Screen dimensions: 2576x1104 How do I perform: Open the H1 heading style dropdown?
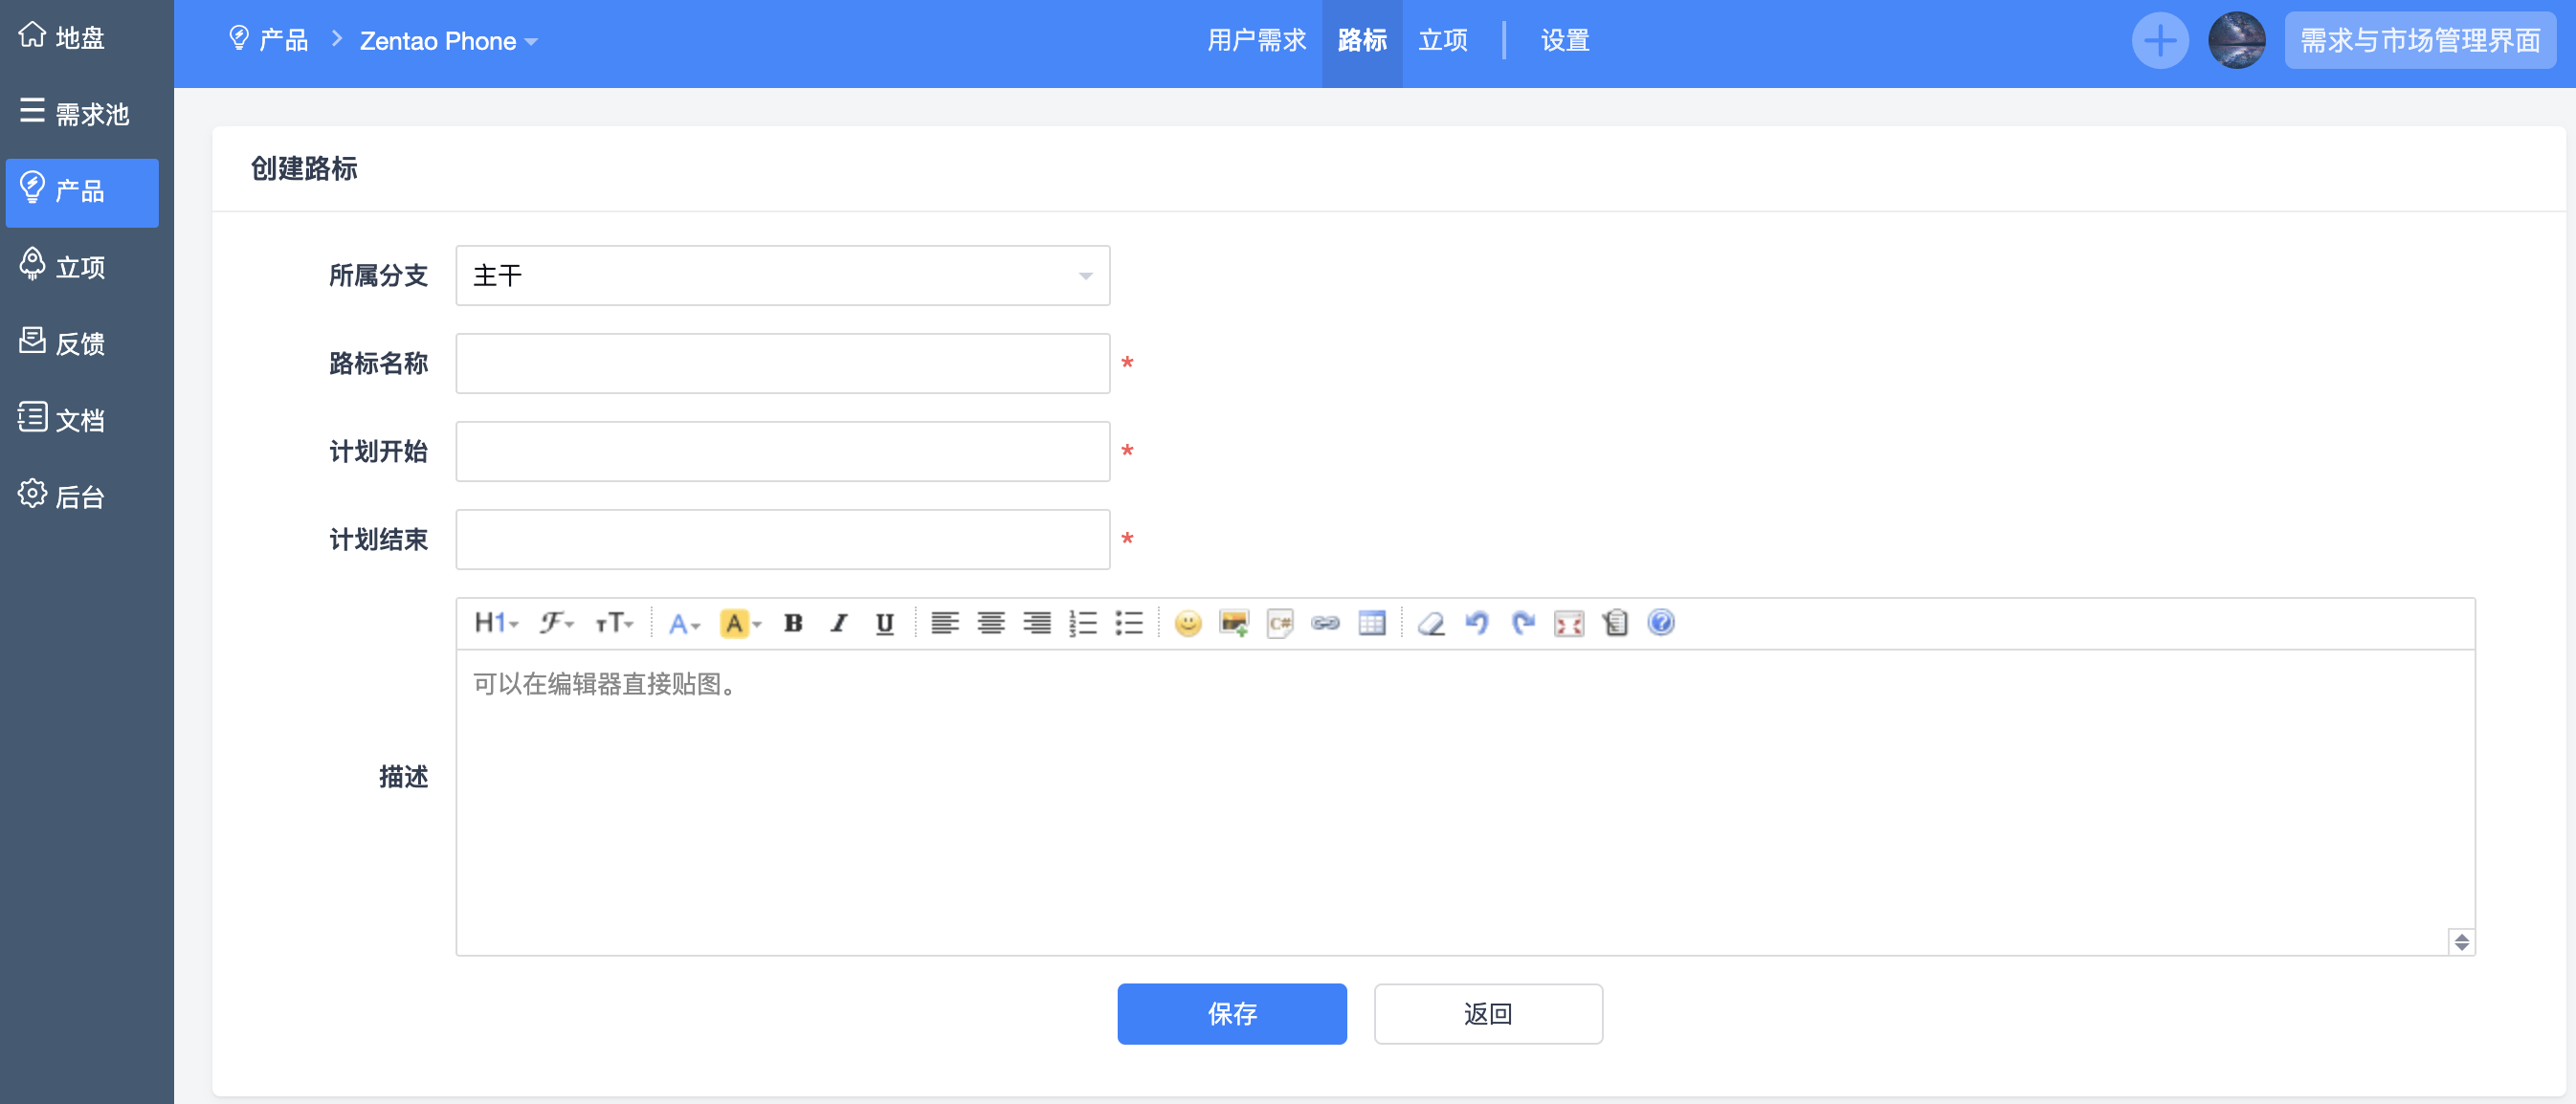(x=495, y=624)
